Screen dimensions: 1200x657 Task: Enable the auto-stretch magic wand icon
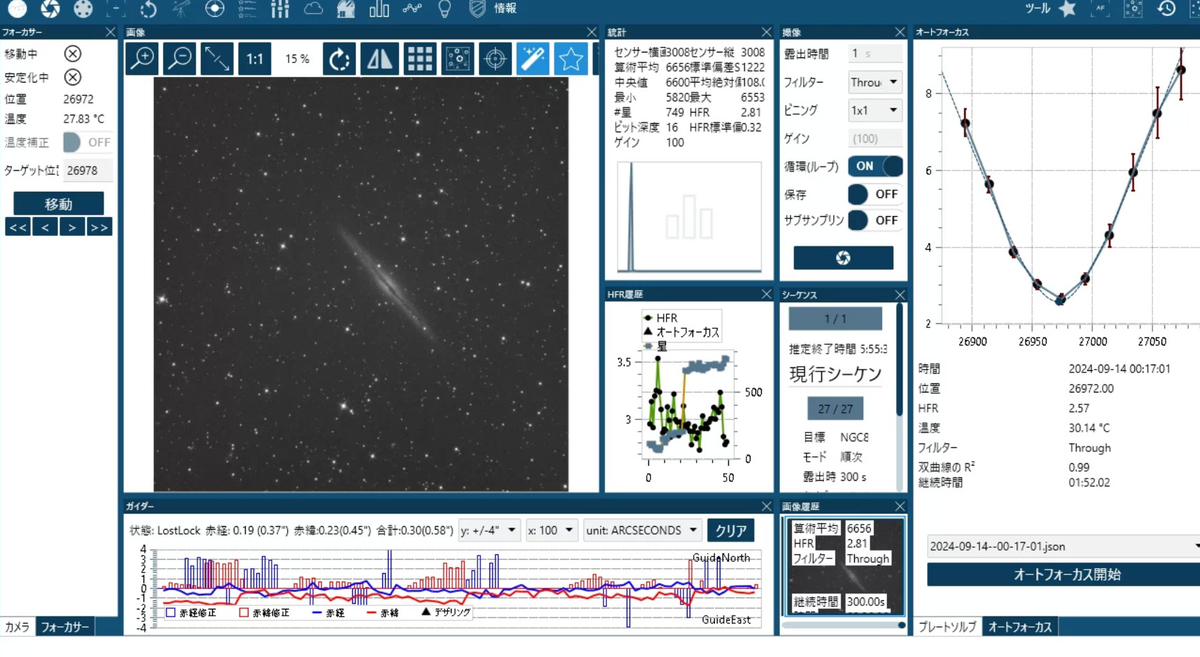click(533, 59)
